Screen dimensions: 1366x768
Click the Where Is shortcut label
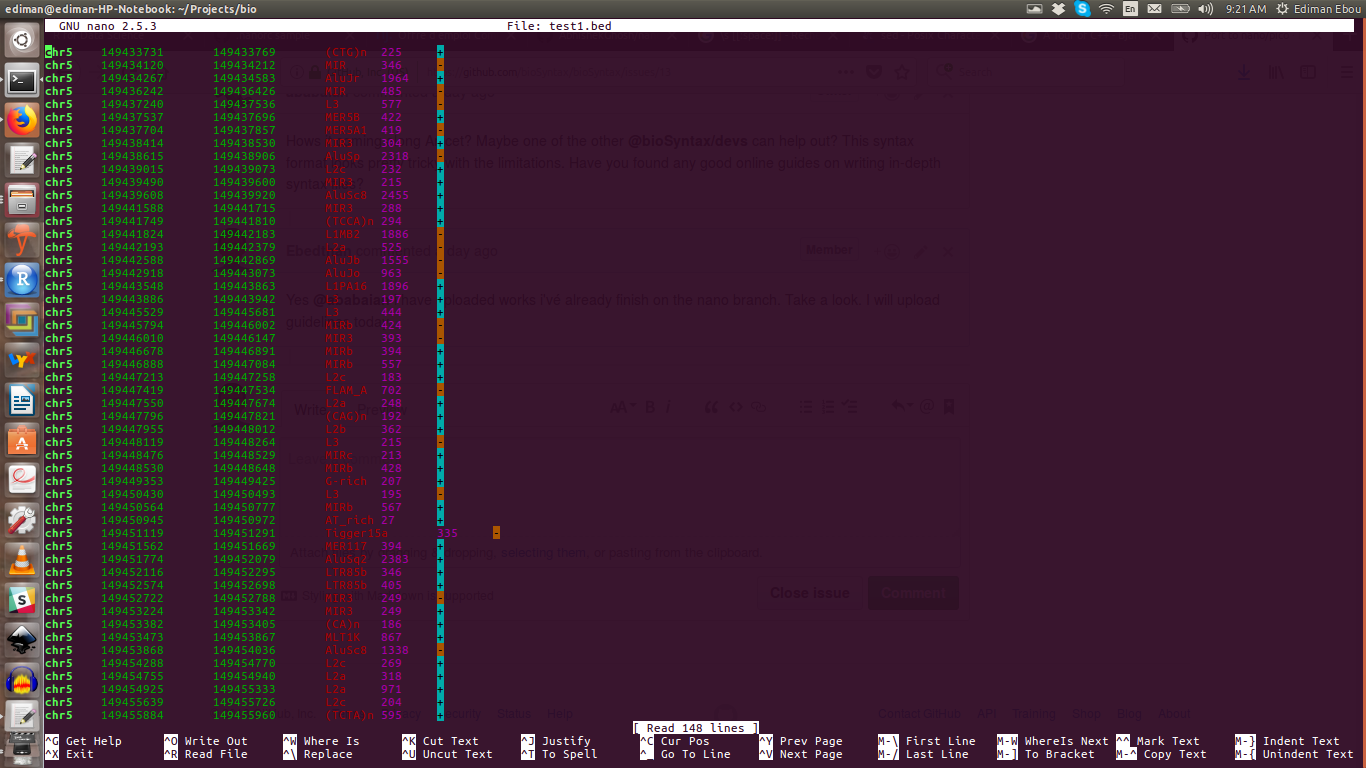331,741
